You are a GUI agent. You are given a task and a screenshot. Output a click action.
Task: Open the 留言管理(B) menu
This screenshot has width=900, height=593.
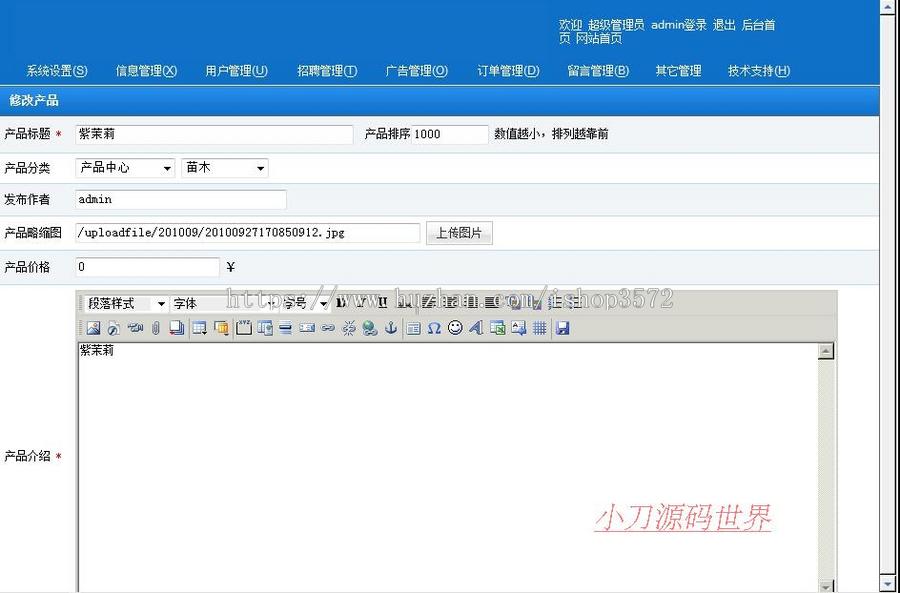[x=598, y=71]
